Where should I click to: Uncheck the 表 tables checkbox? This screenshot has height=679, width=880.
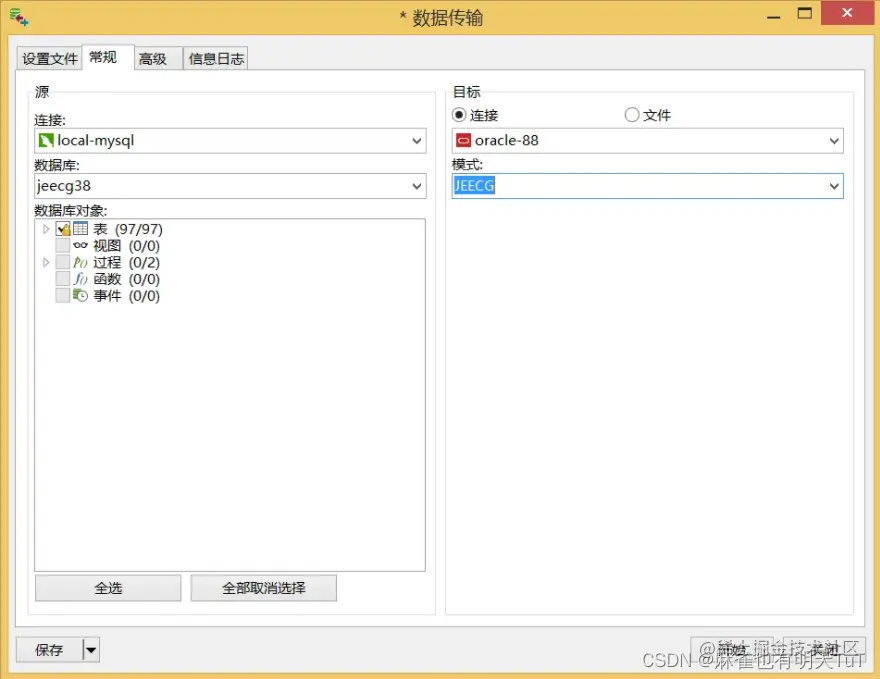click(64, 228)
